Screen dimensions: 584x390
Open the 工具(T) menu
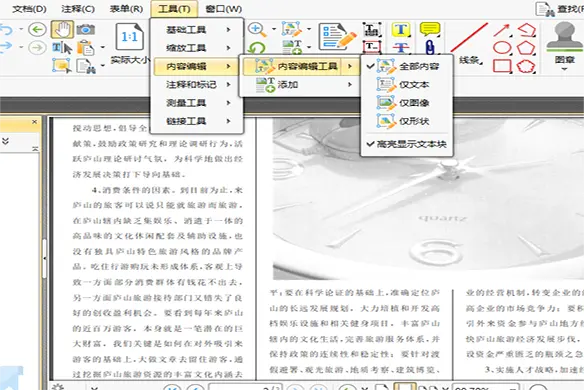coord(174,9)
